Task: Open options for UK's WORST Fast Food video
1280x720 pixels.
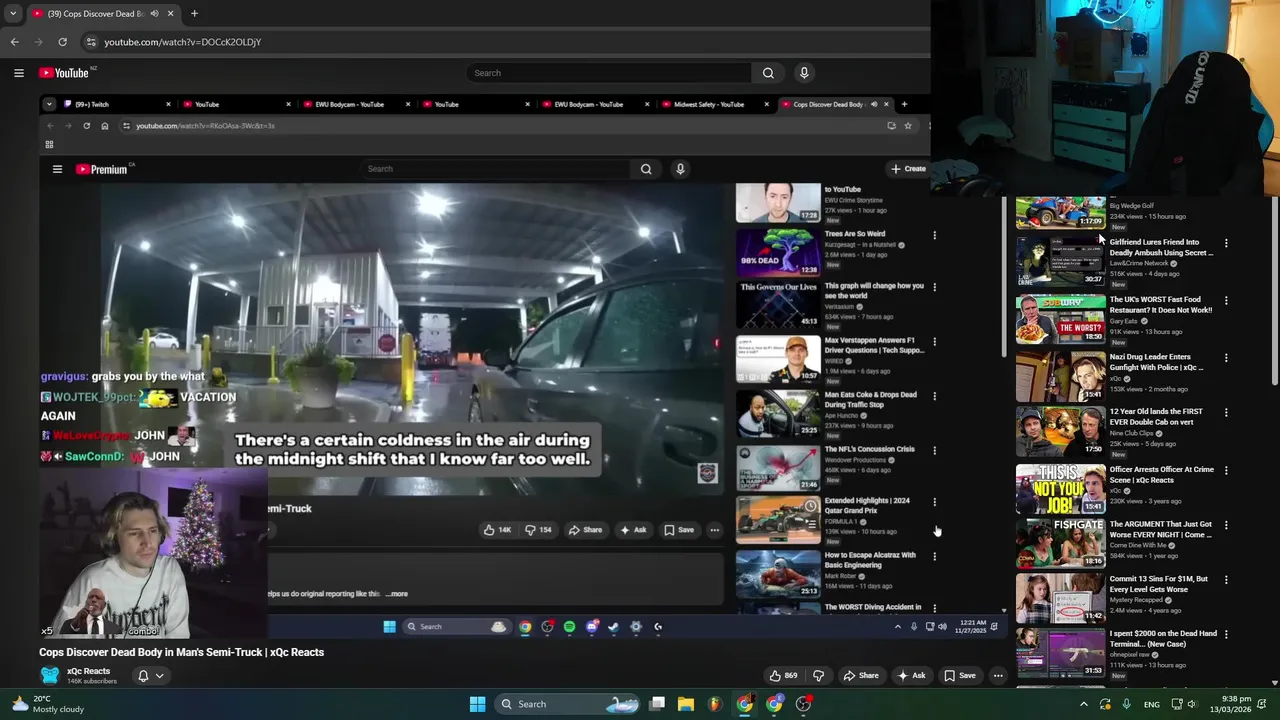Action: pyautogui.click(x=1226, y=300)
